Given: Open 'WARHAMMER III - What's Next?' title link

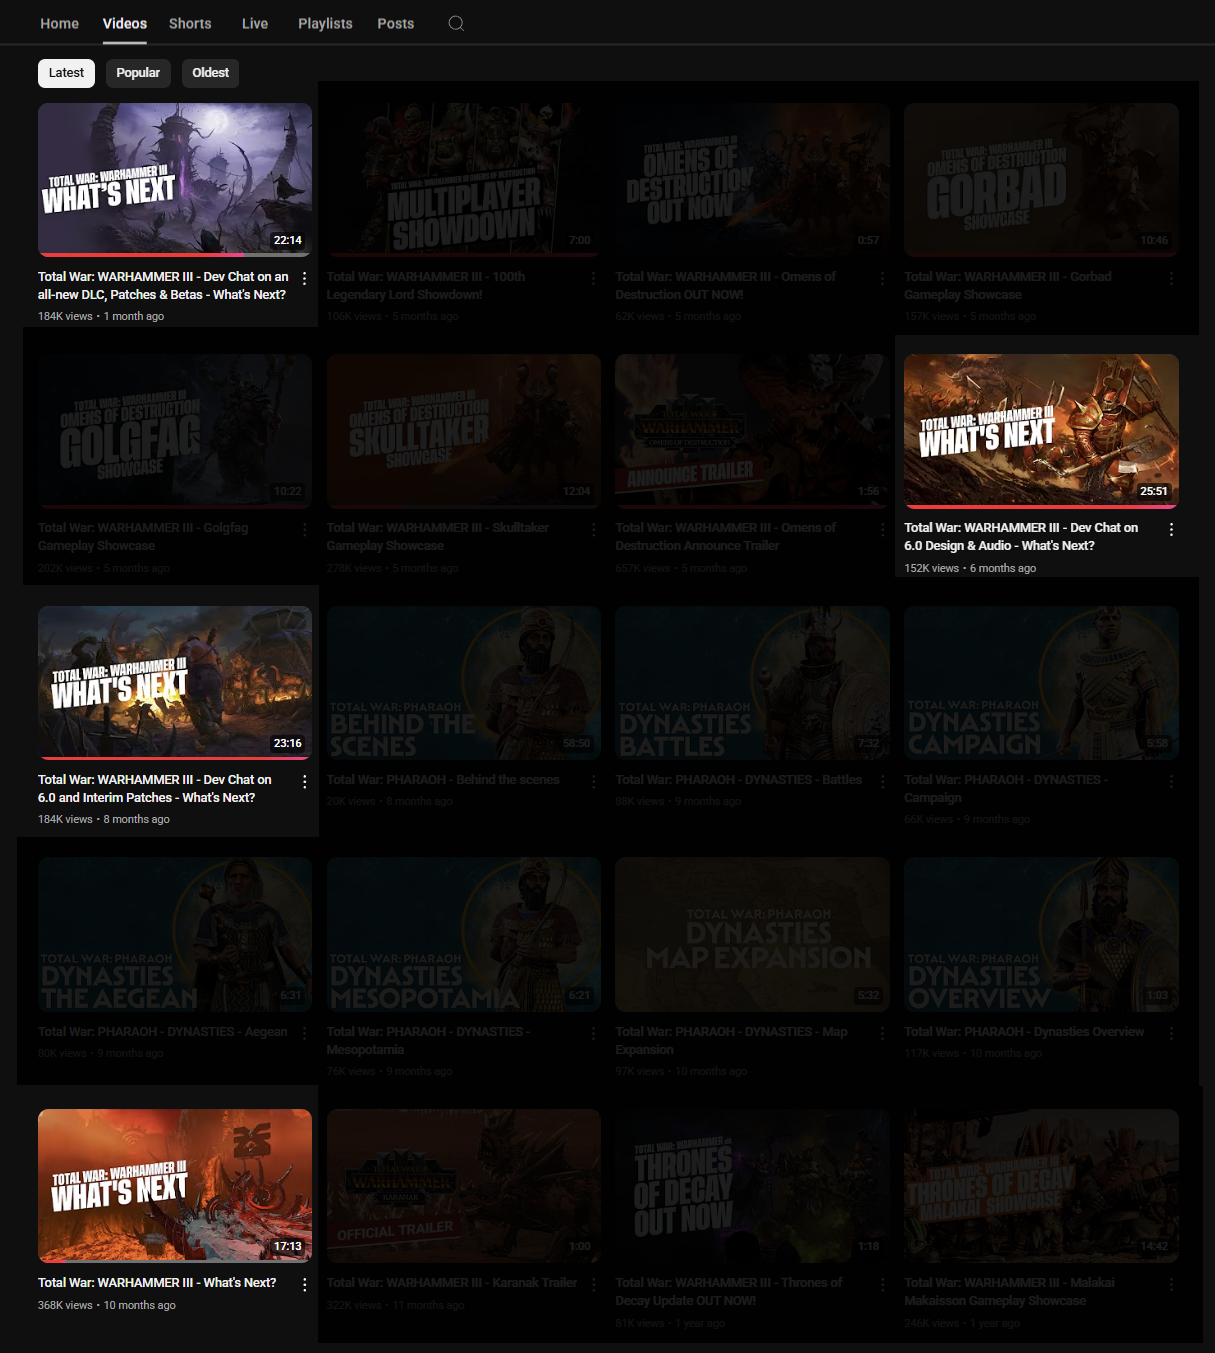Looking at the screenshot, I should (157, 1283).
